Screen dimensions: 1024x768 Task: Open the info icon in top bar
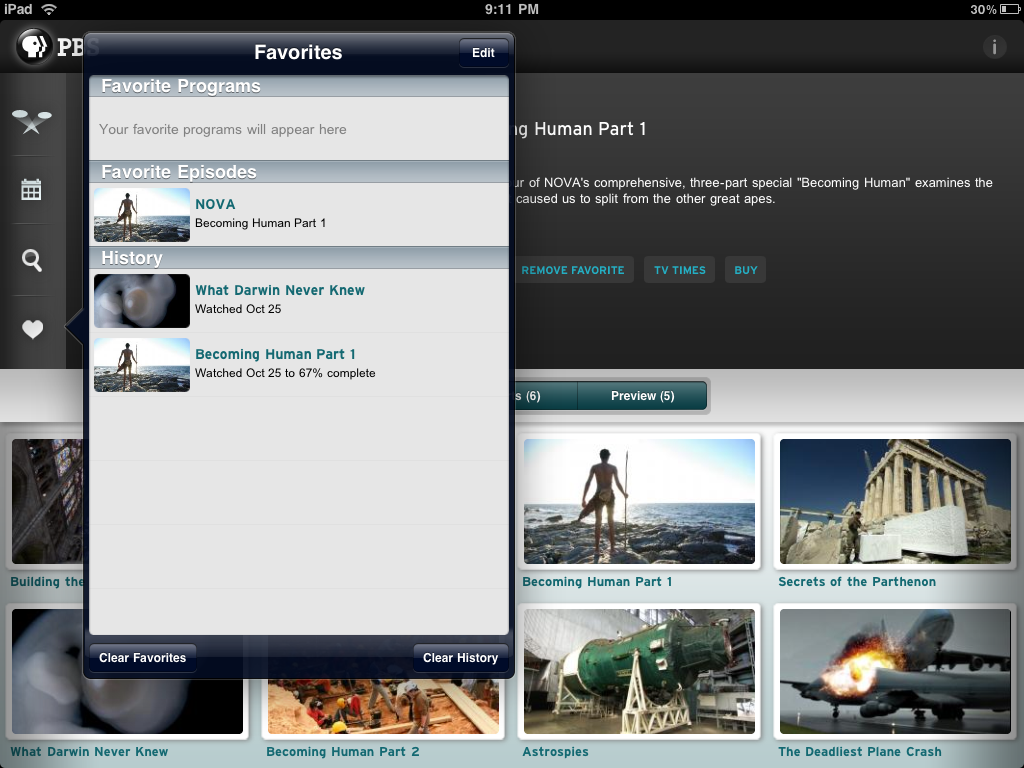coord(994,47)
